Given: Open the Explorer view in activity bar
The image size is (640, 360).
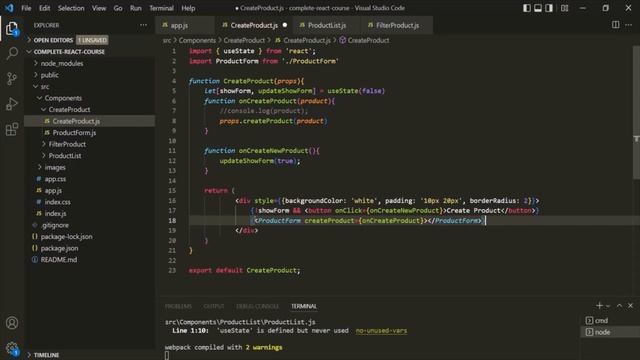Looking at the screenshot, I should pos(12,29).
